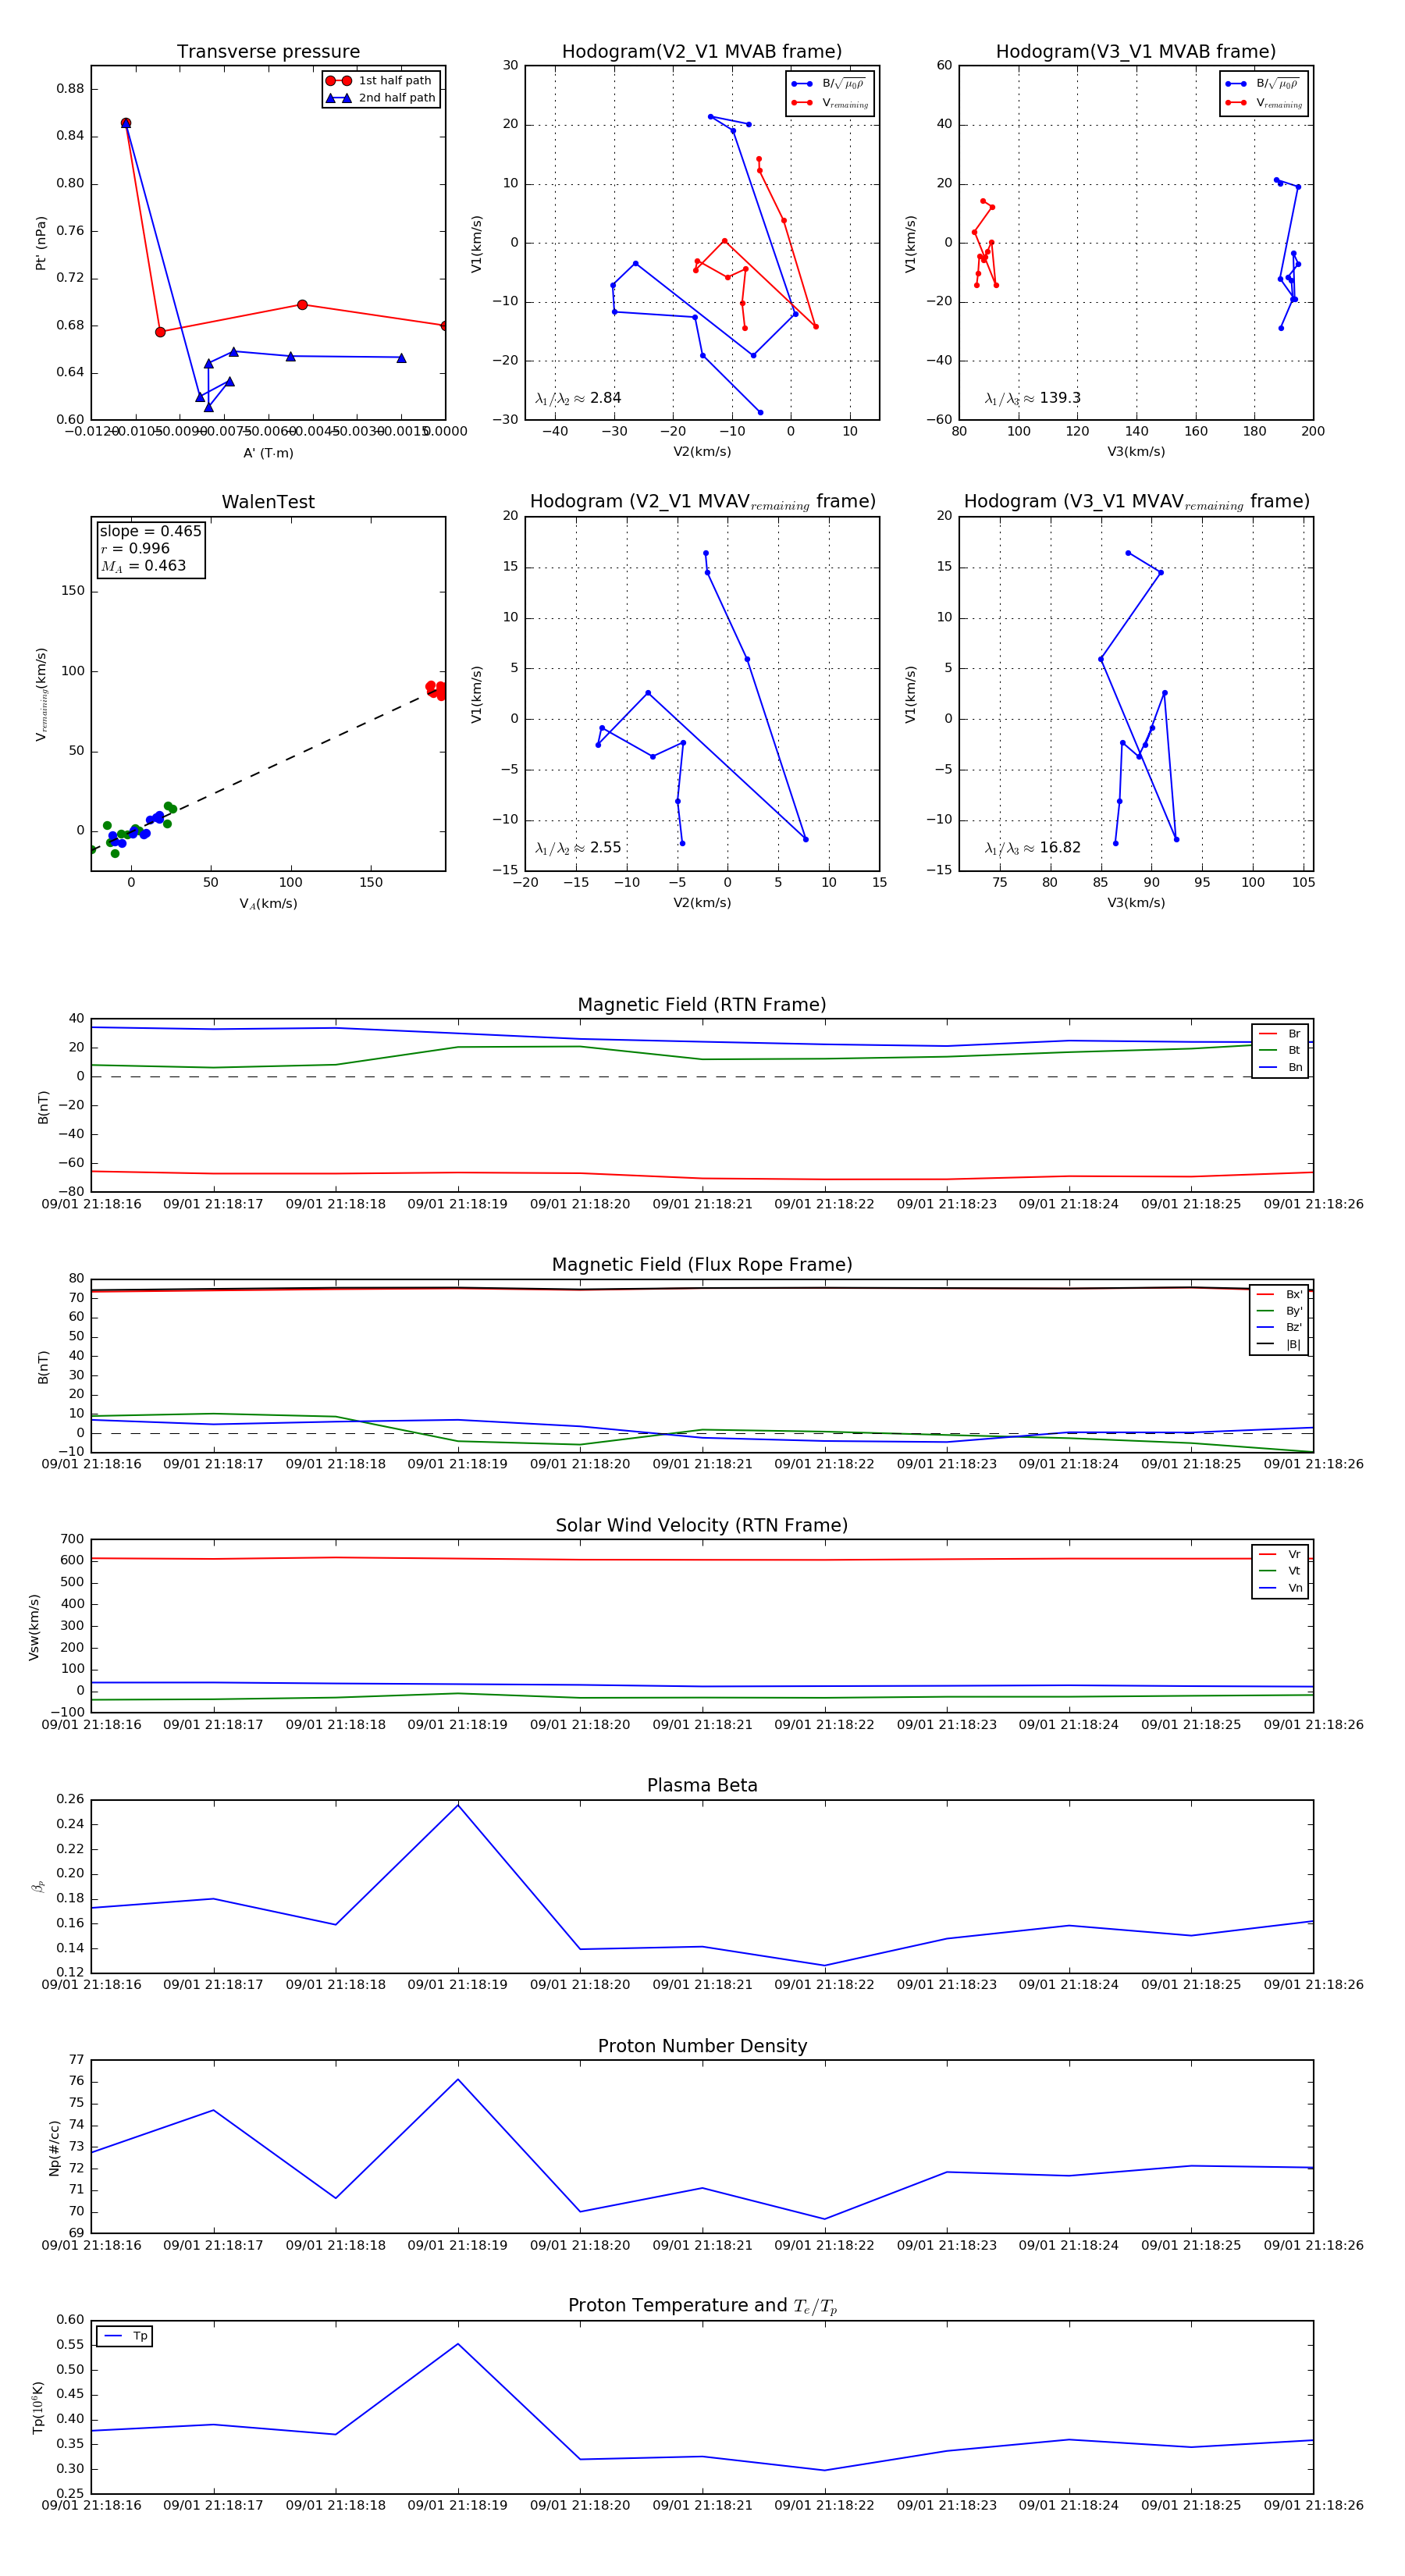Viewport: 1405px width, 2576px height.
Task: Select the "1st half path" legend entry
Action: (x=380, y=81)
